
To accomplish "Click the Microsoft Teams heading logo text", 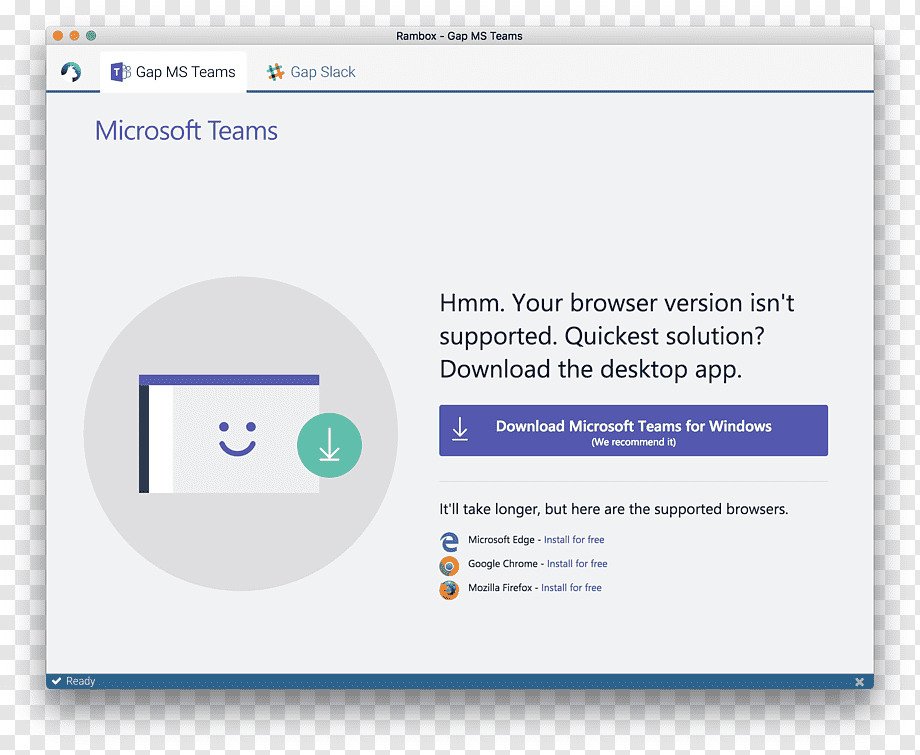I will coord(186,131).
